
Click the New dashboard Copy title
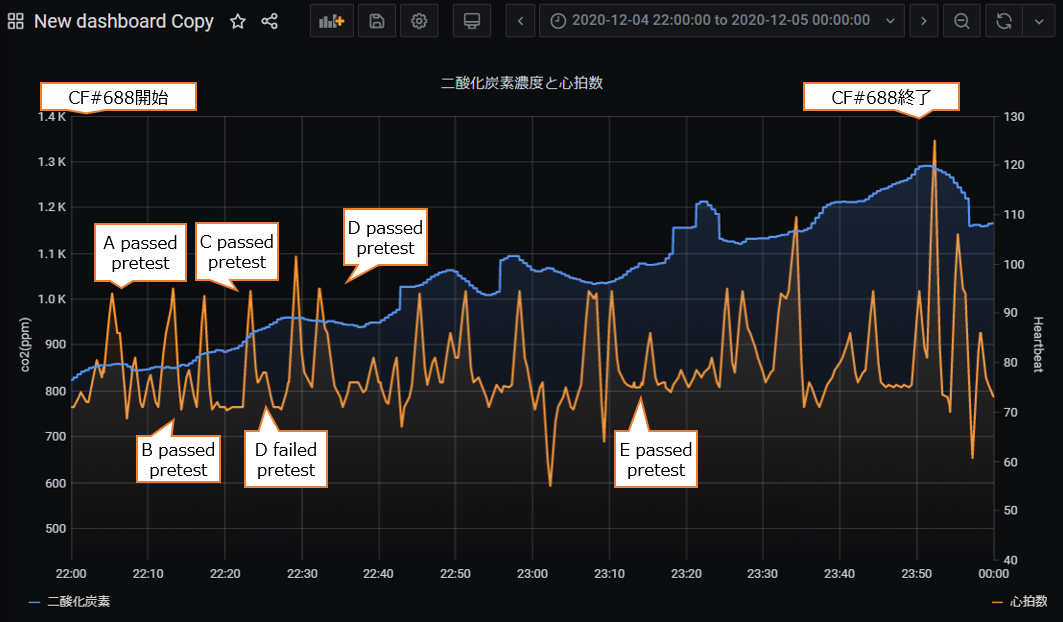(x=124, y=21)
